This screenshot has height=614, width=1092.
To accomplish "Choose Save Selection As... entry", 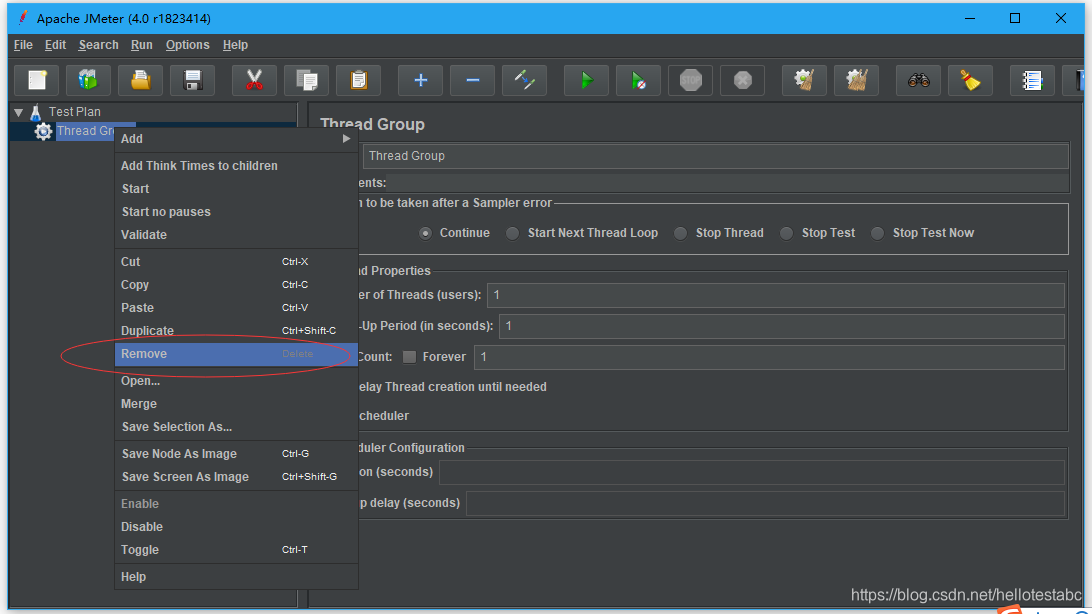I will [x=236, y=427].
